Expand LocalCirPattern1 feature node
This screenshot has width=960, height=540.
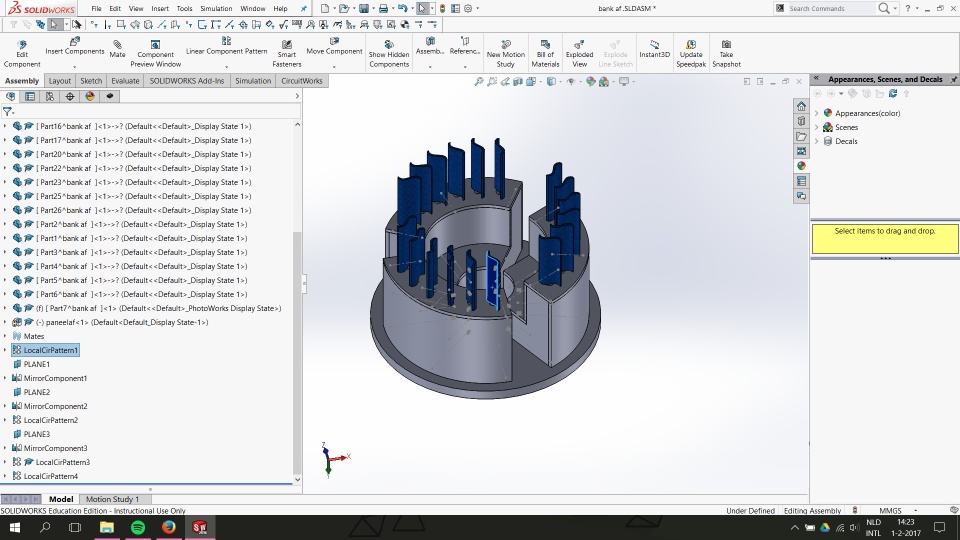click(5, 350)
